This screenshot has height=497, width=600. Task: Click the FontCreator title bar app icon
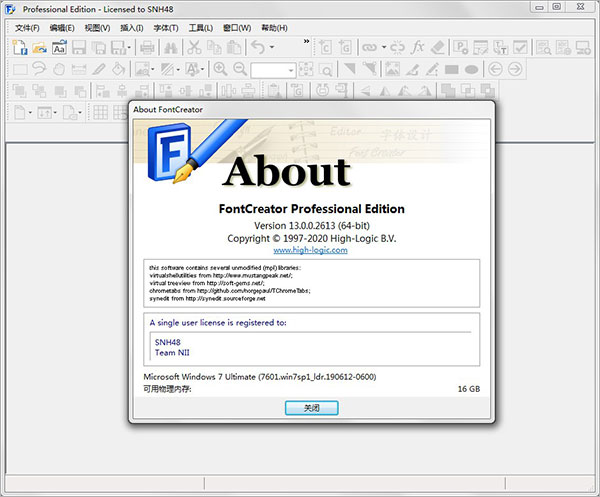(x=10, y=9)
